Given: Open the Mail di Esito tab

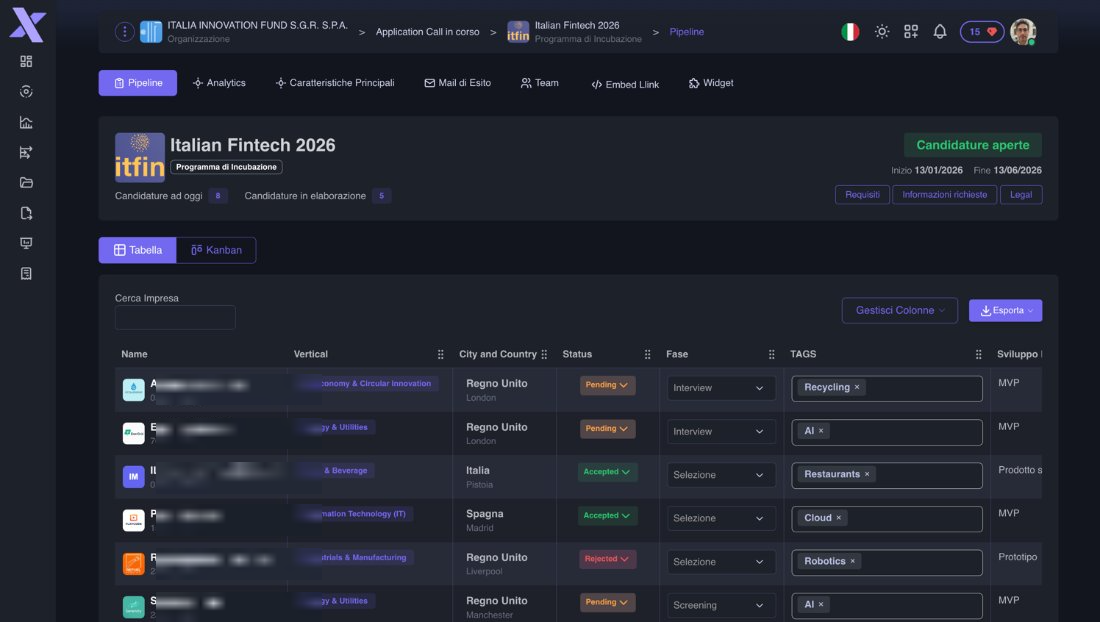Looking at the screenshot, I should (x=457, y=83).
